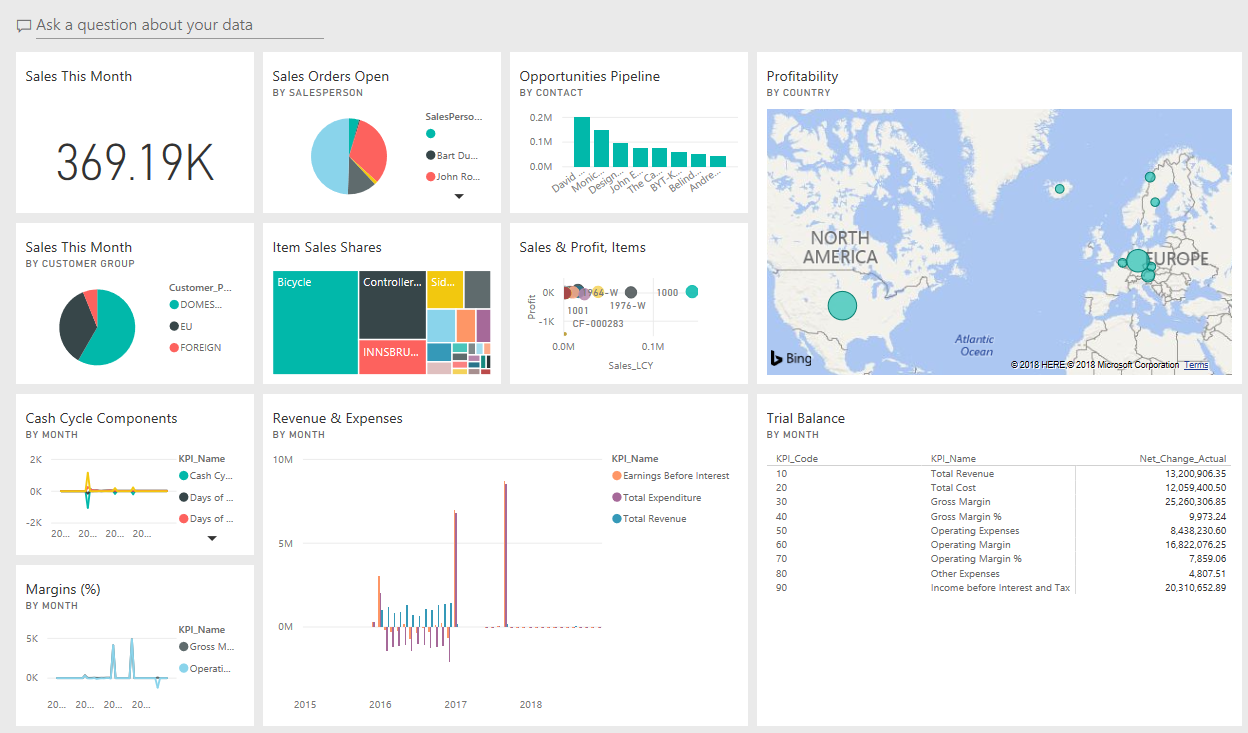Click the Bart Du... legend marker
The width and height of the screenshot is (1248, 733).
coord(431,155)
